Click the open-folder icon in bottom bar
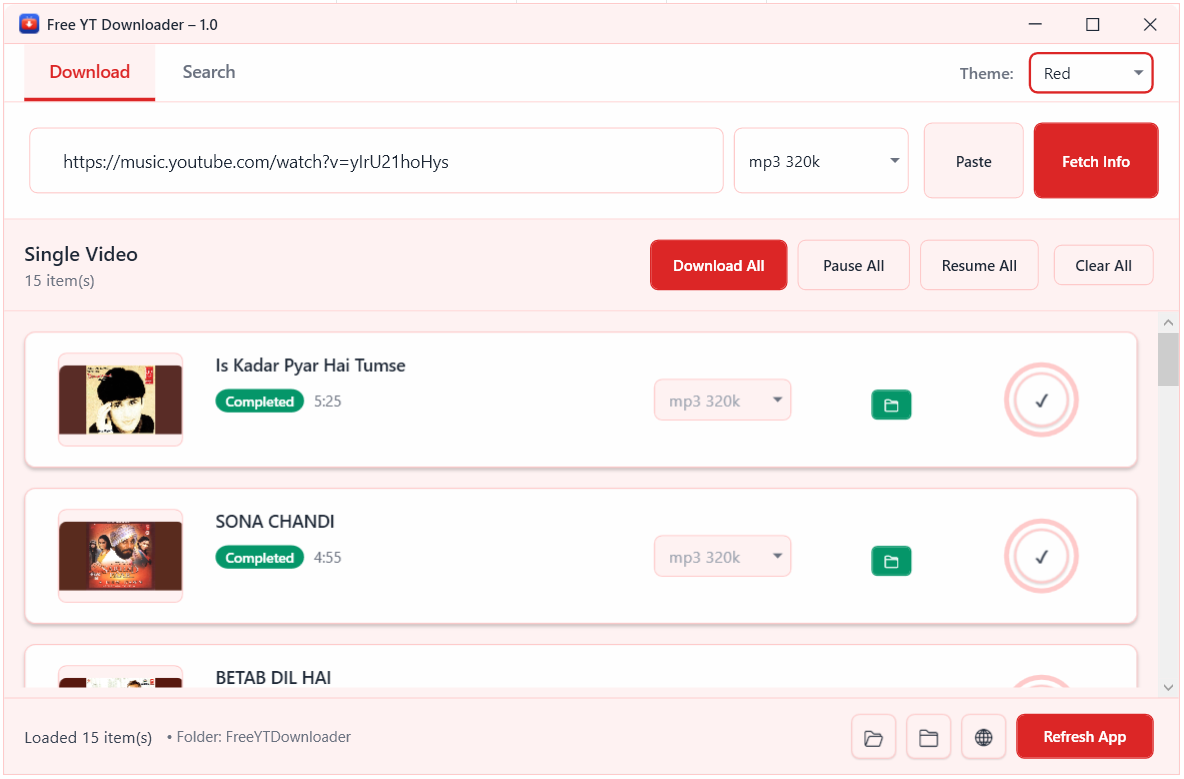Viewport: 1184px width, 779px height. tap(873, 738)
